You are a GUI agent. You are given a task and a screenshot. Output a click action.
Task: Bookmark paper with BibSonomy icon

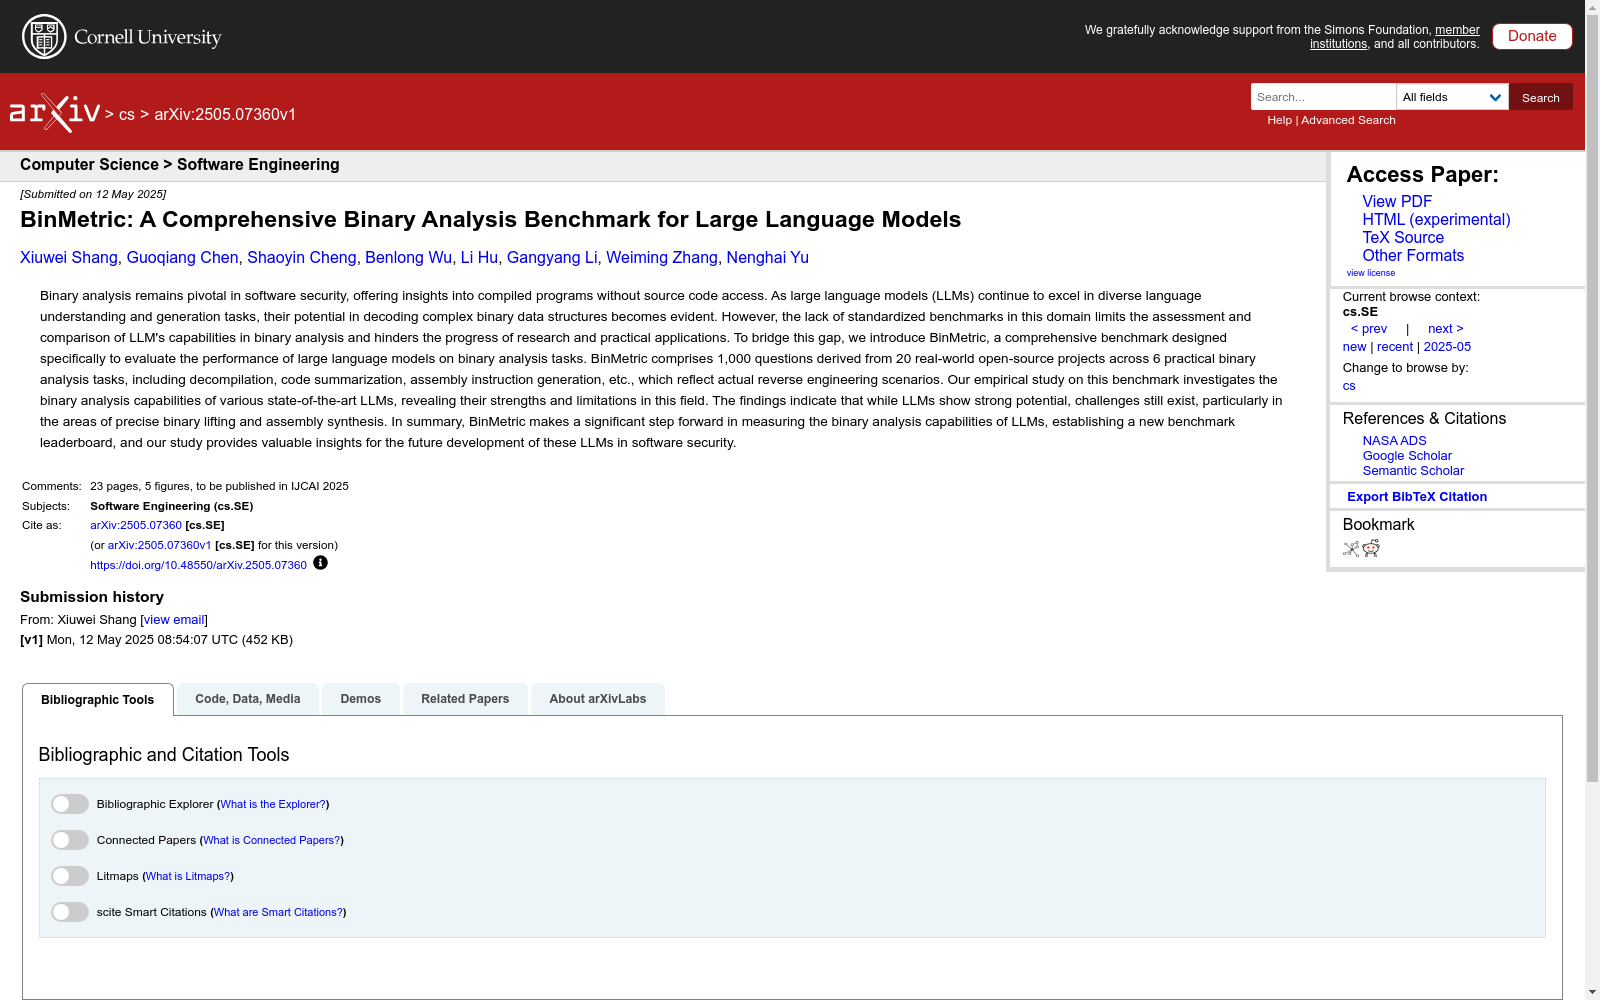click(x=1351, y=548)
